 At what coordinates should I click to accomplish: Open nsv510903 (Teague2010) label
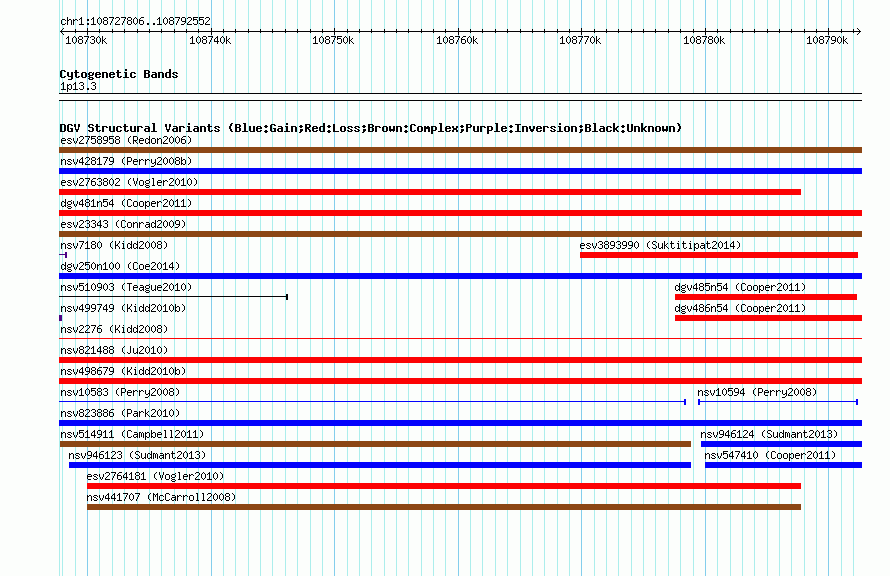[x=126, y=287]
